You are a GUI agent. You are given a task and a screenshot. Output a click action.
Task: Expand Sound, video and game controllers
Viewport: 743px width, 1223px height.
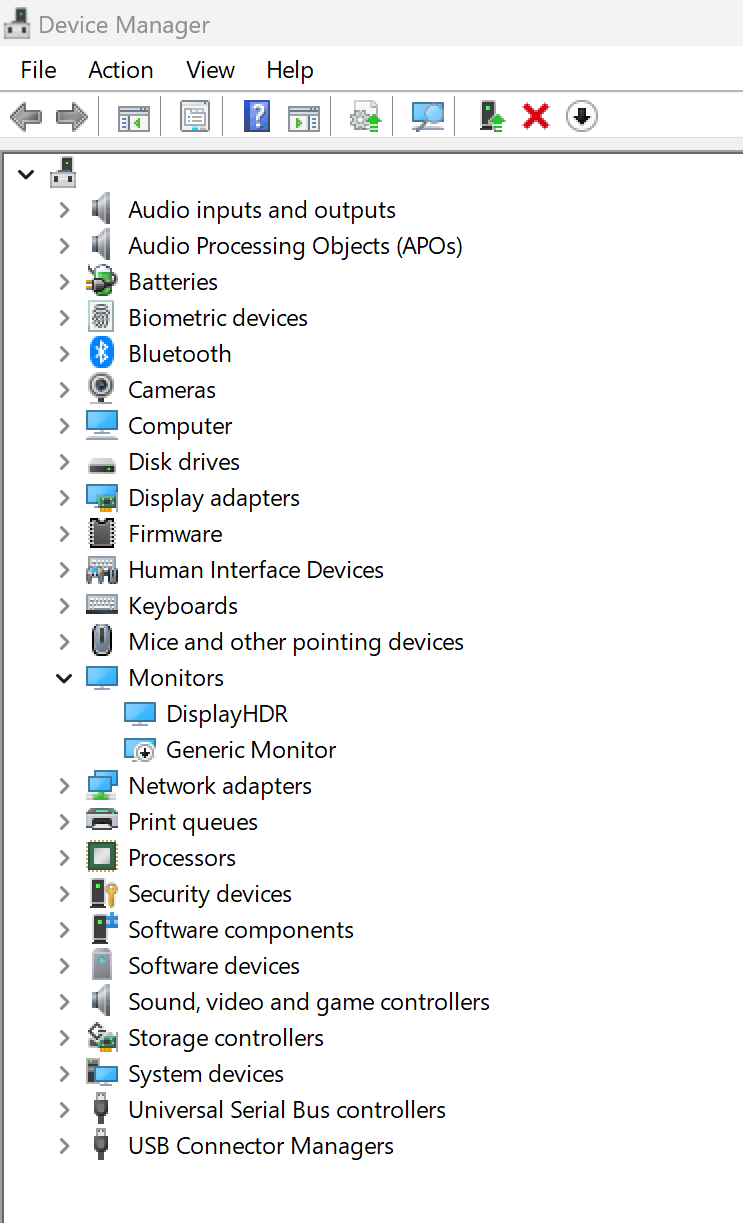[x=64, y=1001]
